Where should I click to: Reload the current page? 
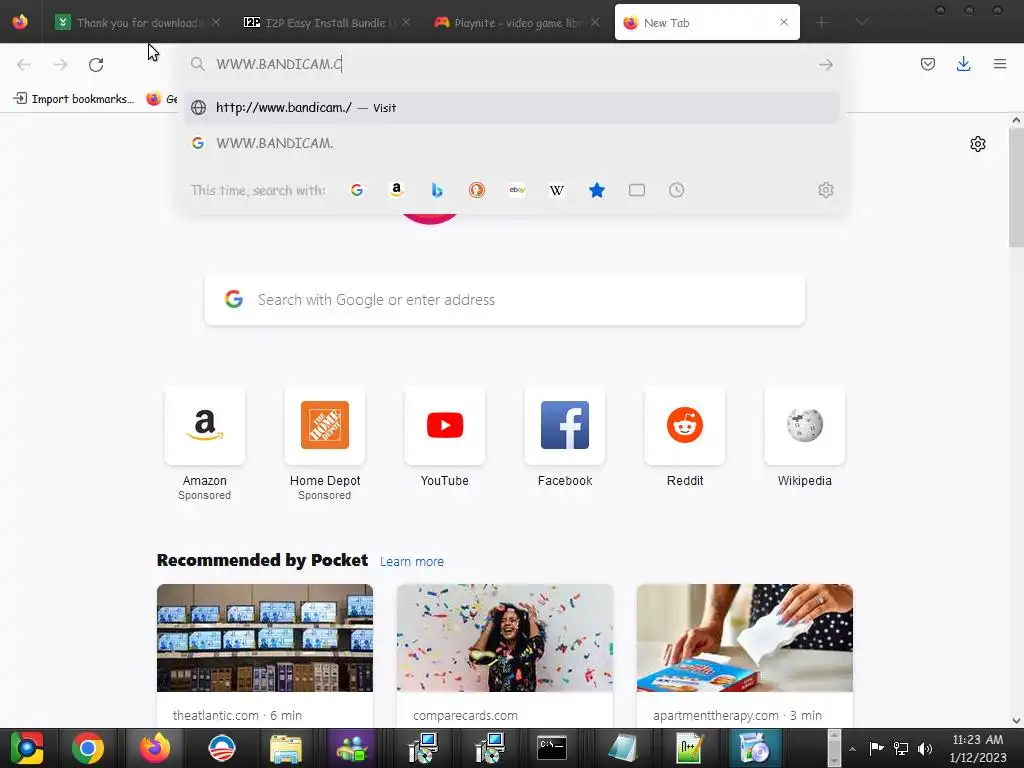pos(96,65)
